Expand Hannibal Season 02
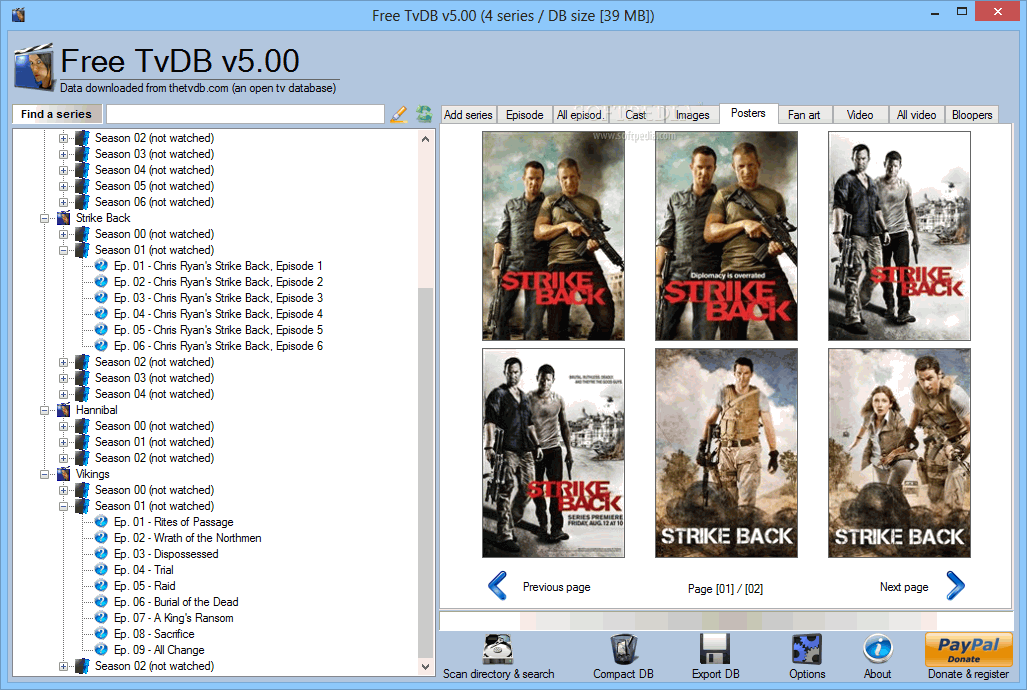The height and width of the screenshot is (690, 1027). pos(64,458)
